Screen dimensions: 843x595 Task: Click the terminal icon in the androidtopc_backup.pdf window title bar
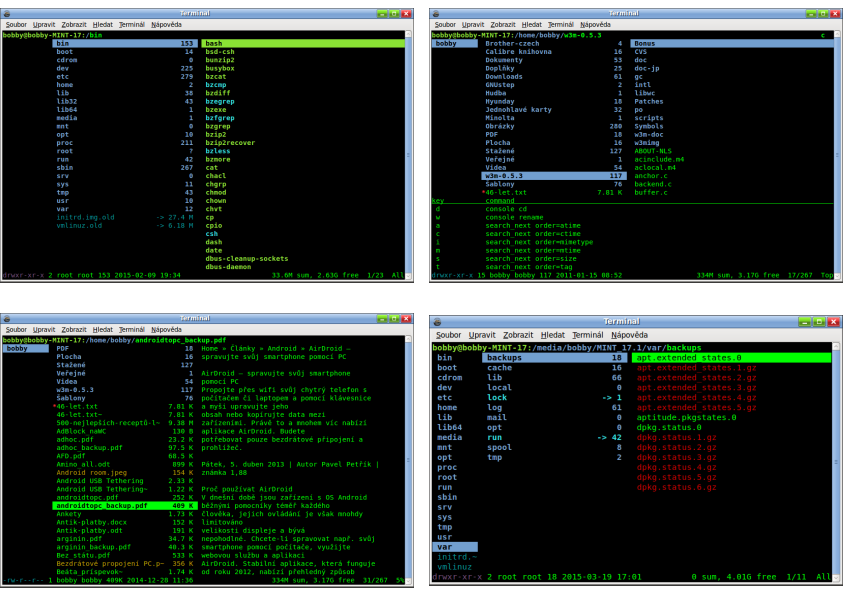pyautogui.click(x=7, y=319)
